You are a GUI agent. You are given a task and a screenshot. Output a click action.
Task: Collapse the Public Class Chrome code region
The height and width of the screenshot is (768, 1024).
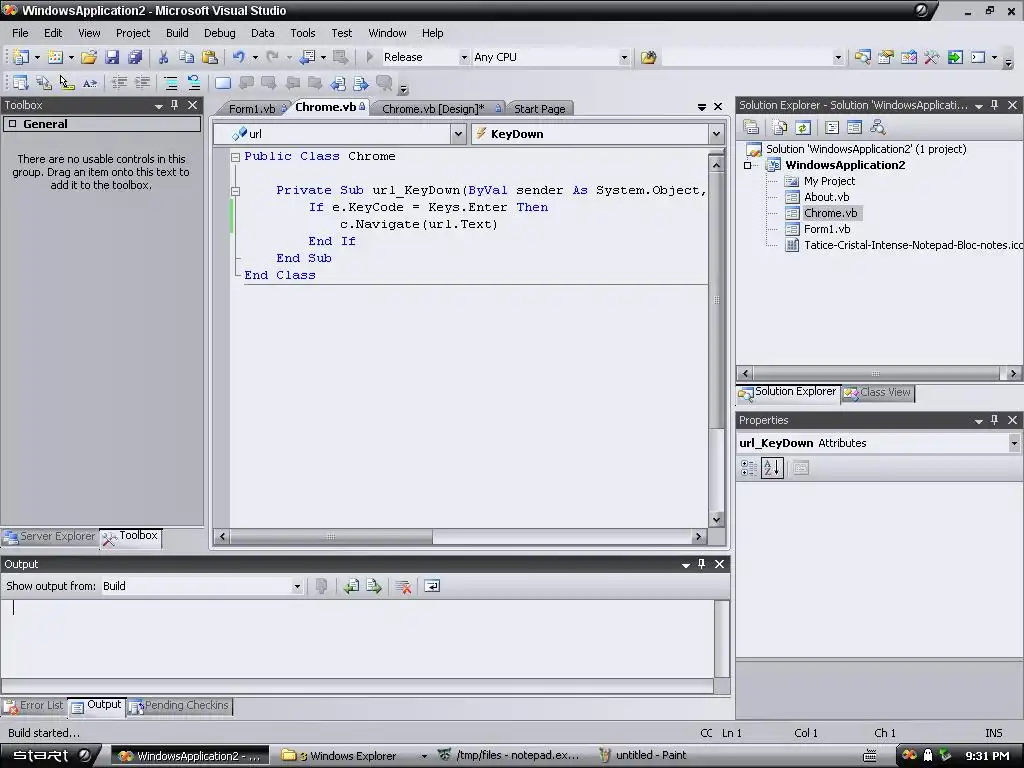pos(235,157)
